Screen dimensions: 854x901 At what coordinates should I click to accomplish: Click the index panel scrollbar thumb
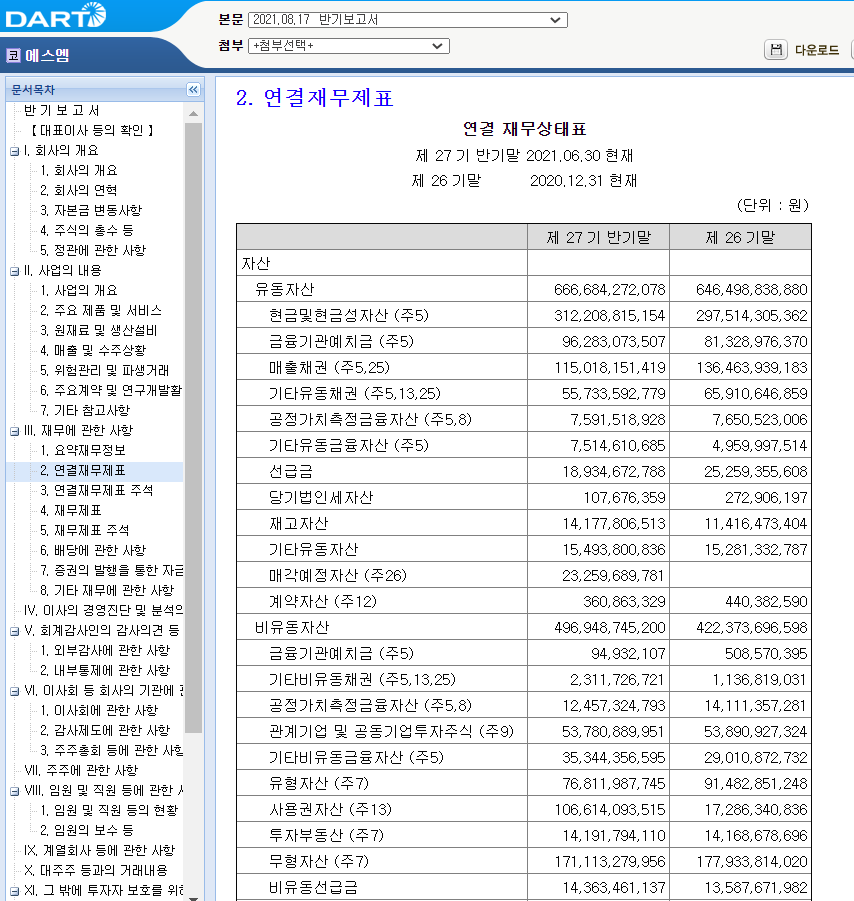pyautogui.click(x=194, y=428)
